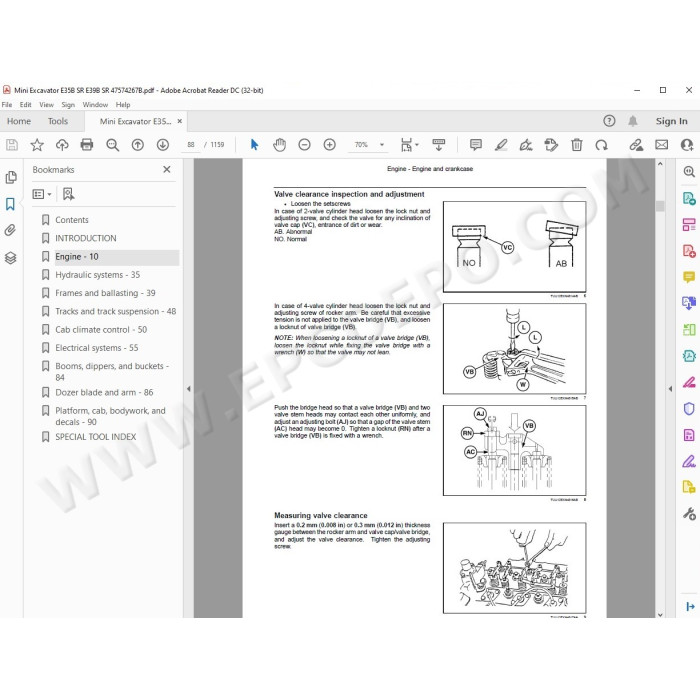The height and width of the screenshot is (700, 700).
Task: Click the delete trash icon
Action: point(576,145)
